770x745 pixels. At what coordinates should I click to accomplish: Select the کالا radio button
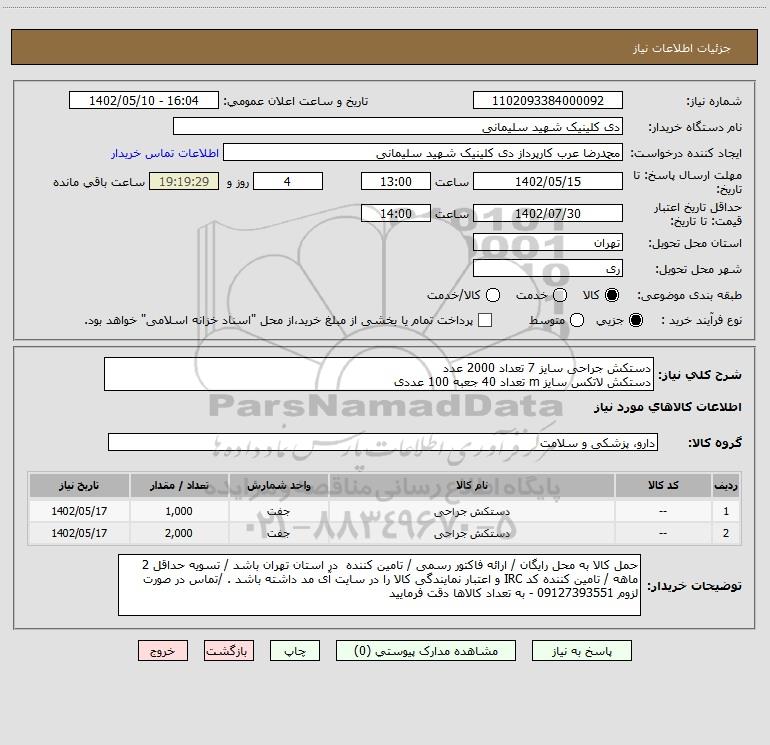612,295
